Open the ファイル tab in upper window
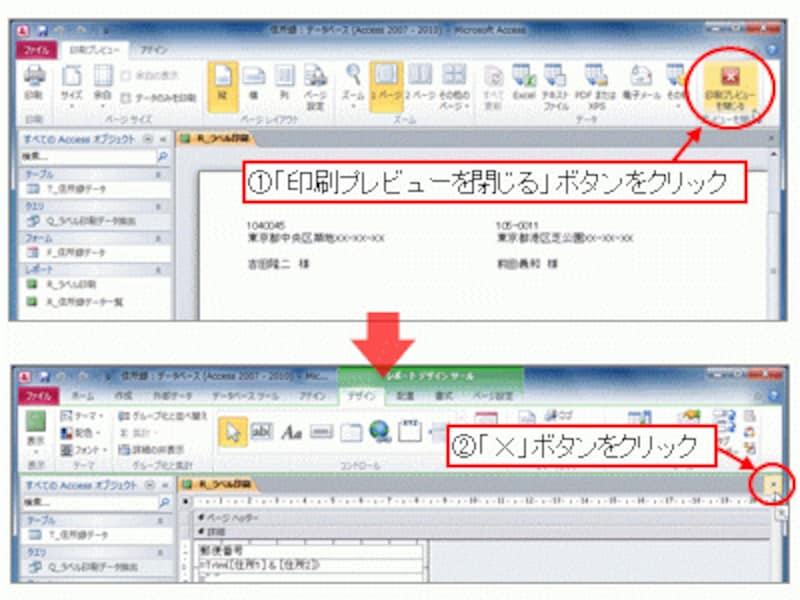The image size is (800, 600). coord(36,50)
